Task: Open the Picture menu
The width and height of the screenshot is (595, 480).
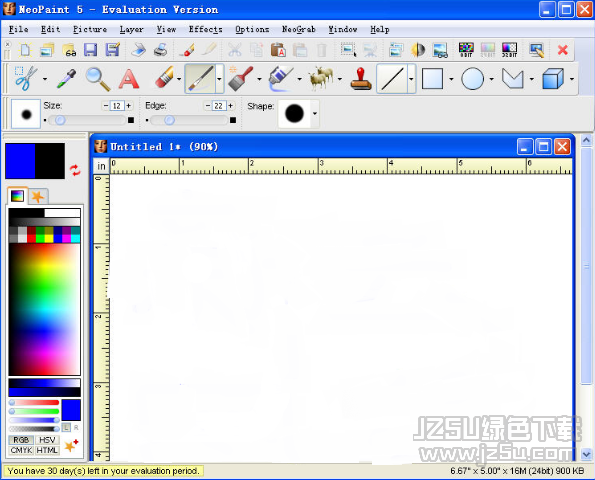Action: (x=90, y=29)
